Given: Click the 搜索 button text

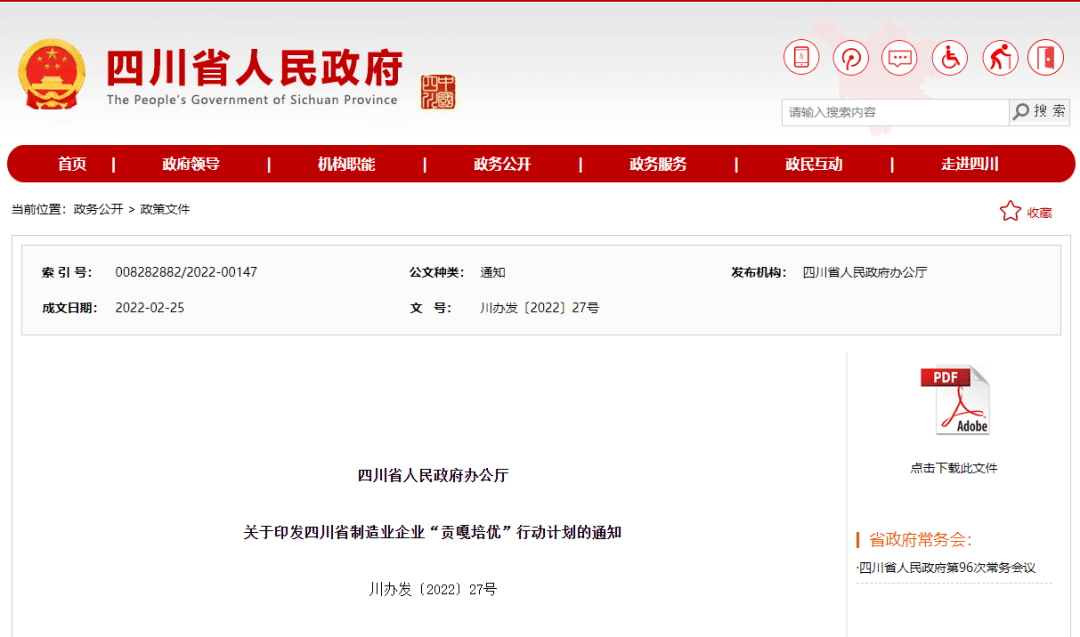Looking at the screenshot, I should click(1049, 112).
